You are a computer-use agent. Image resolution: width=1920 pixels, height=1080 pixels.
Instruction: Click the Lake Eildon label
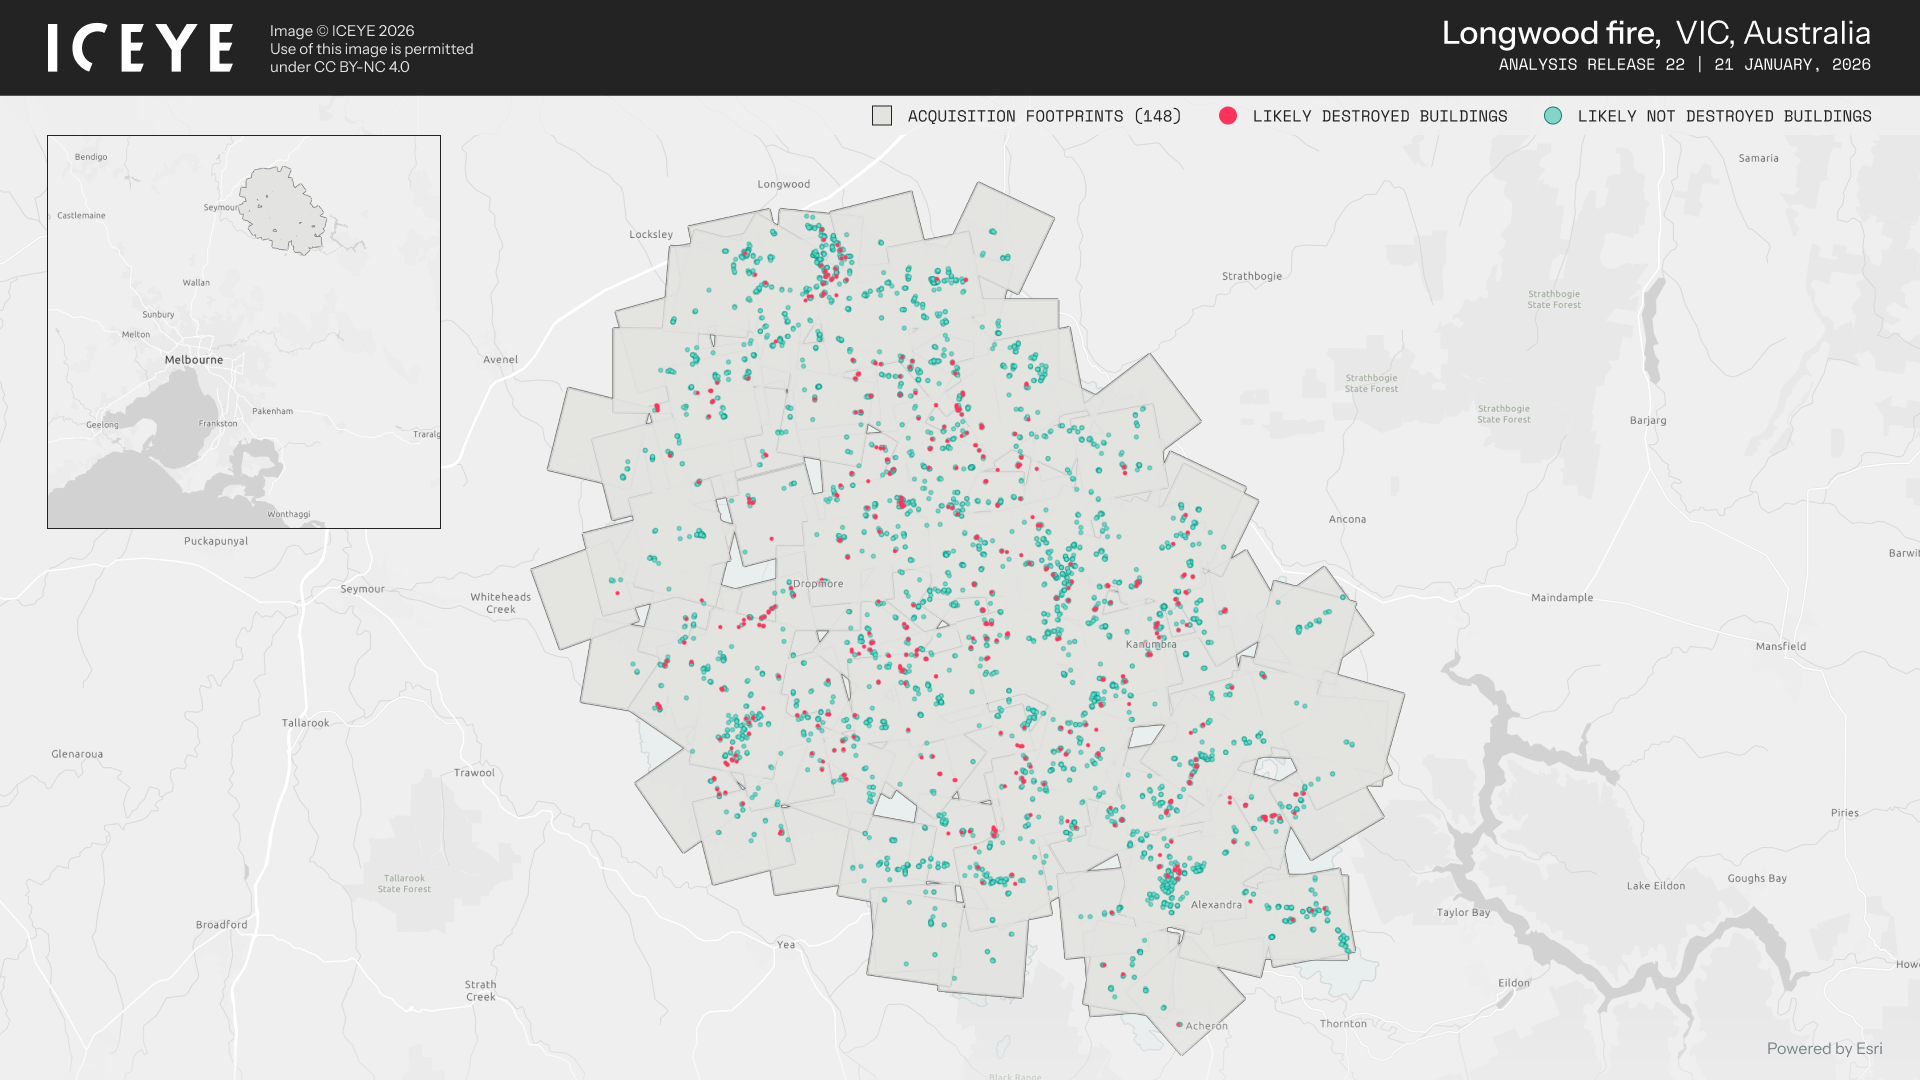(x=1655, y=886)
